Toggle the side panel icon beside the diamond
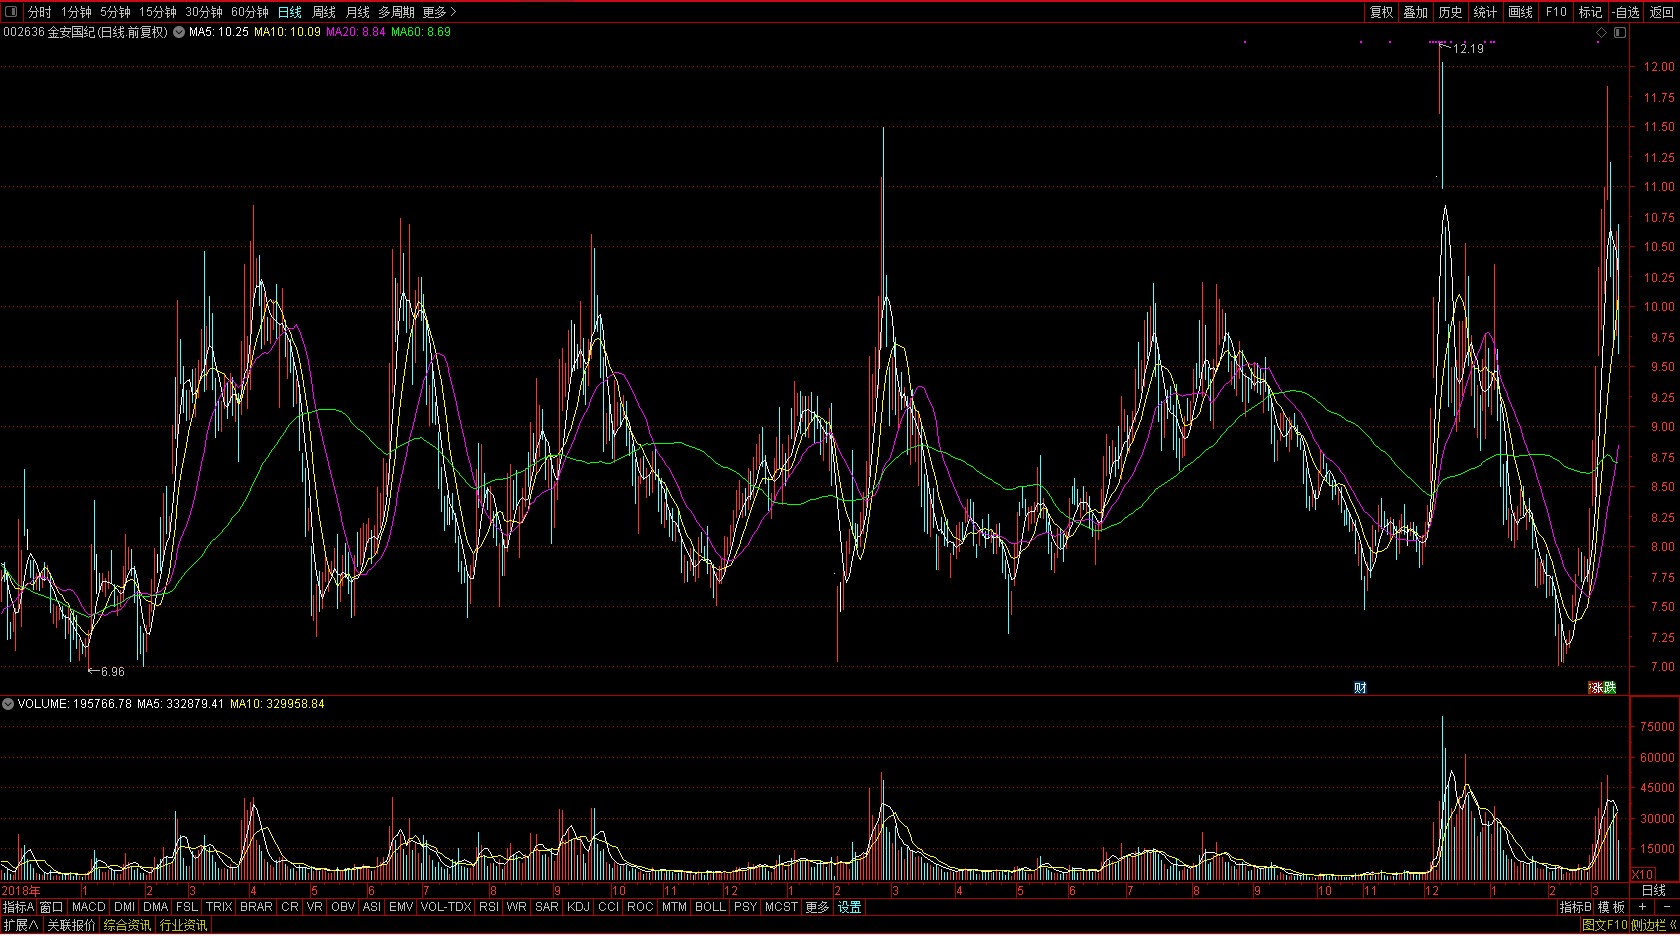1680x936 pixels. tap(1620, 33)
